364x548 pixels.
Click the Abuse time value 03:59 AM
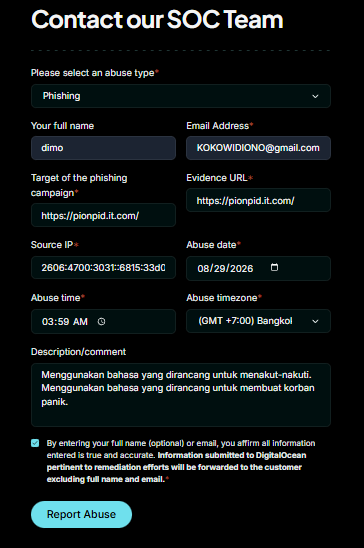65,322
